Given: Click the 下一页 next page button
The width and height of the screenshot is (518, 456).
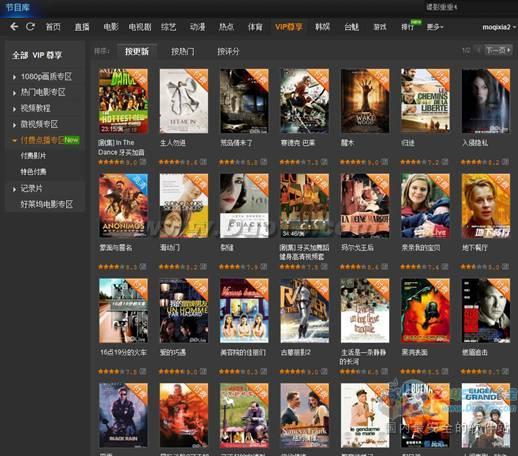Looking at the screenshot, I should click(x=498, y=50).
